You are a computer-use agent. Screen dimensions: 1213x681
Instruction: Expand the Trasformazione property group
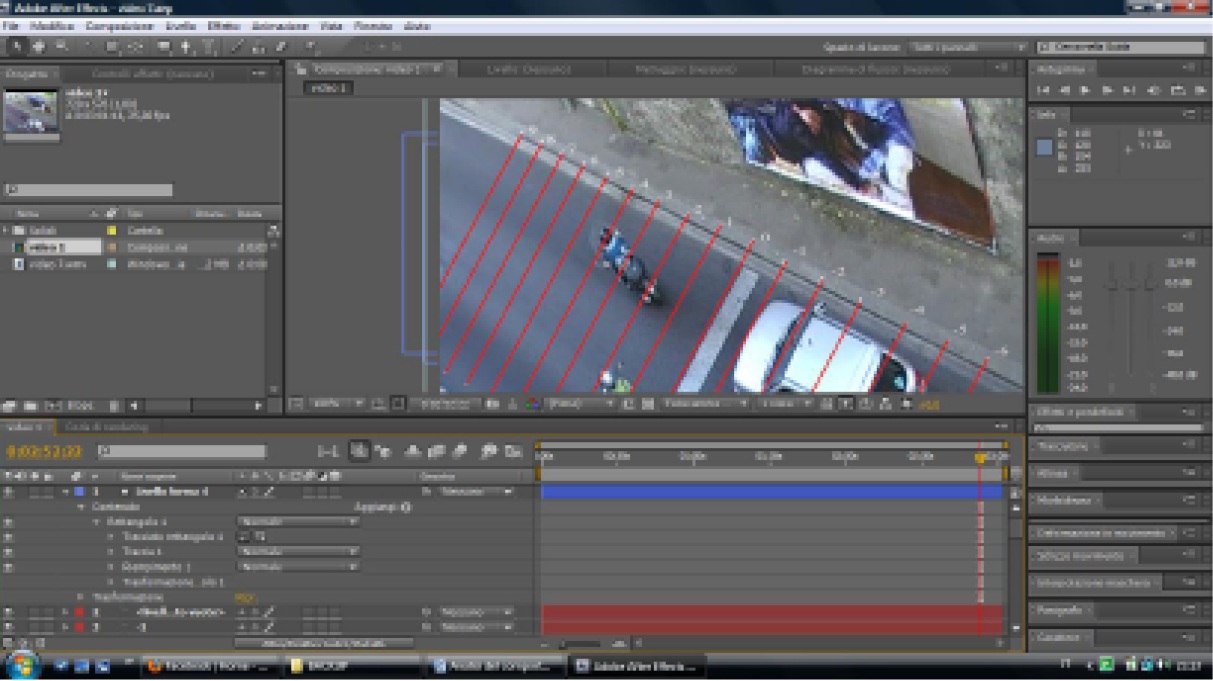tap(81, 597)
